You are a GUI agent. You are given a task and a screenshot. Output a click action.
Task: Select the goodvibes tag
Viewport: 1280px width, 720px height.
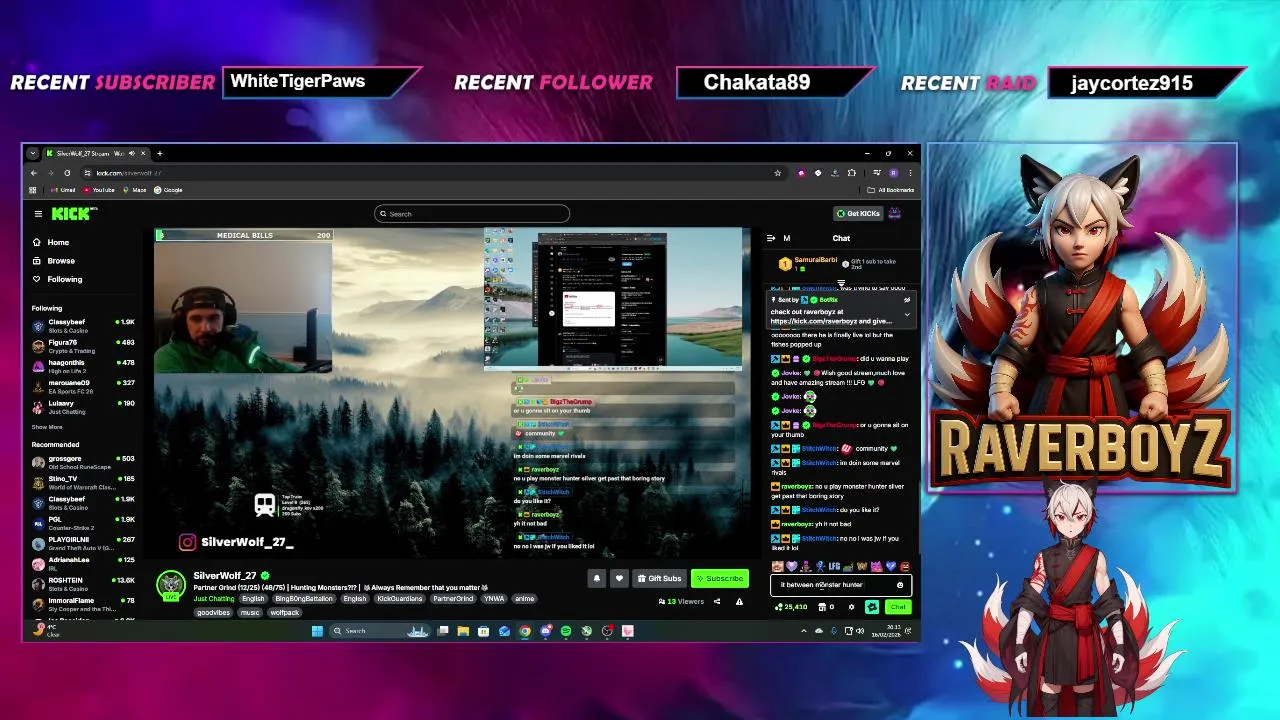coord(213,612)
